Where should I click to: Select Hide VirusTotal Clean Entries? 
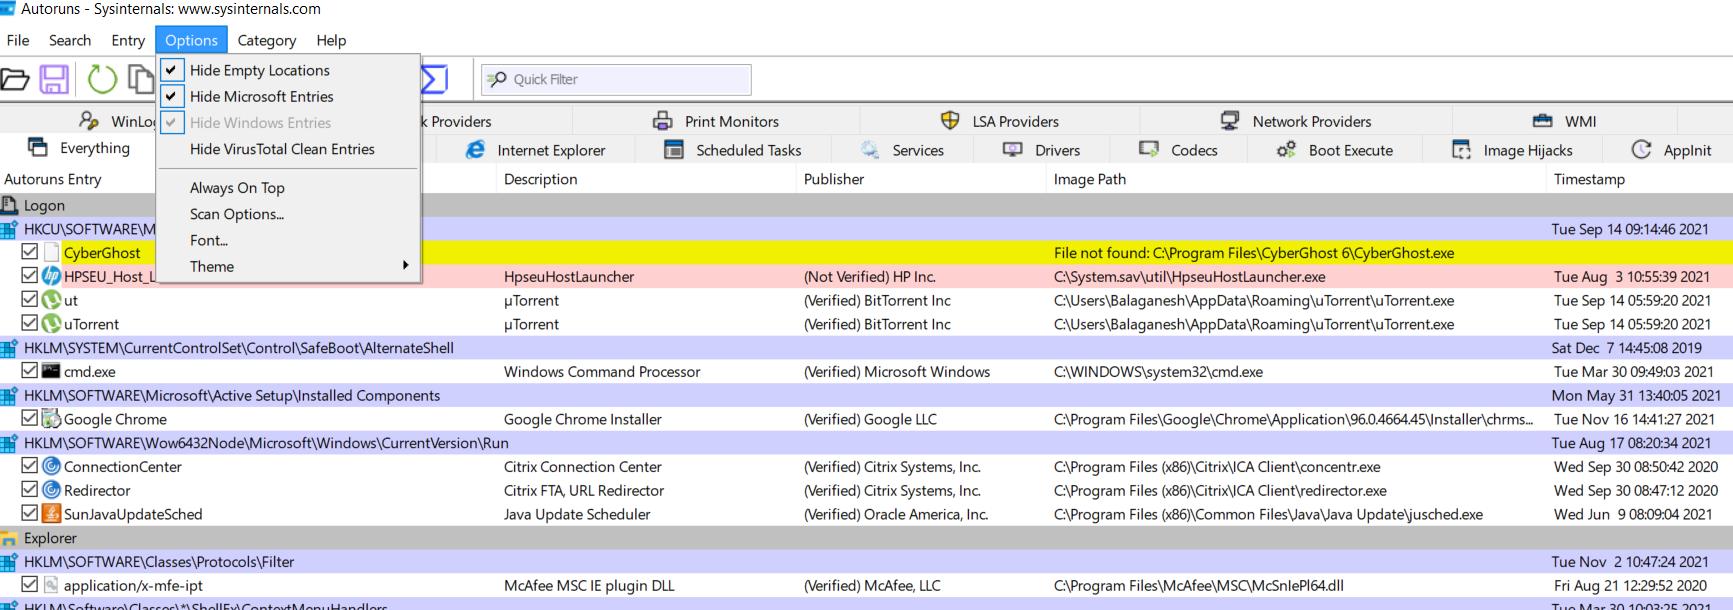[288, 149]
